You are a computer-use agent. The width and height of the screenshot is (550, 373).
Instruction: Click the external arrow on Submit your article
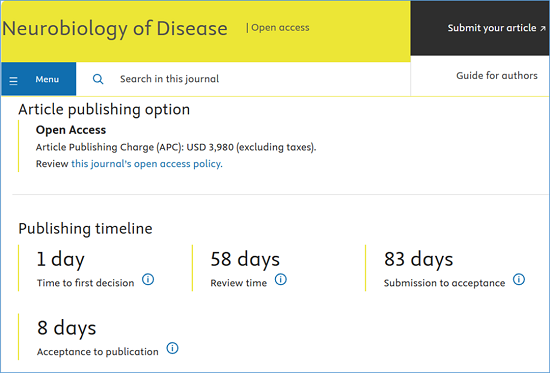click(x=543, y=28)
